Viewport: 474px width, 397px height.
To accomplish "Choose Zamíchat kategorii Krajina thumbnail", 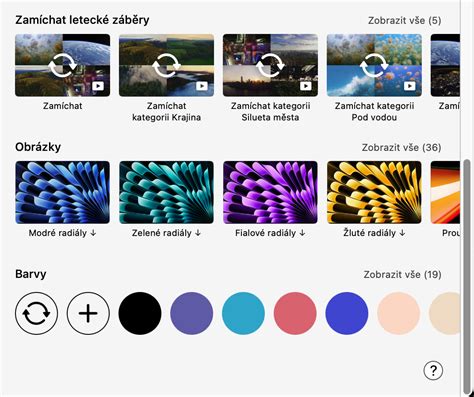I will coord(166,65).
